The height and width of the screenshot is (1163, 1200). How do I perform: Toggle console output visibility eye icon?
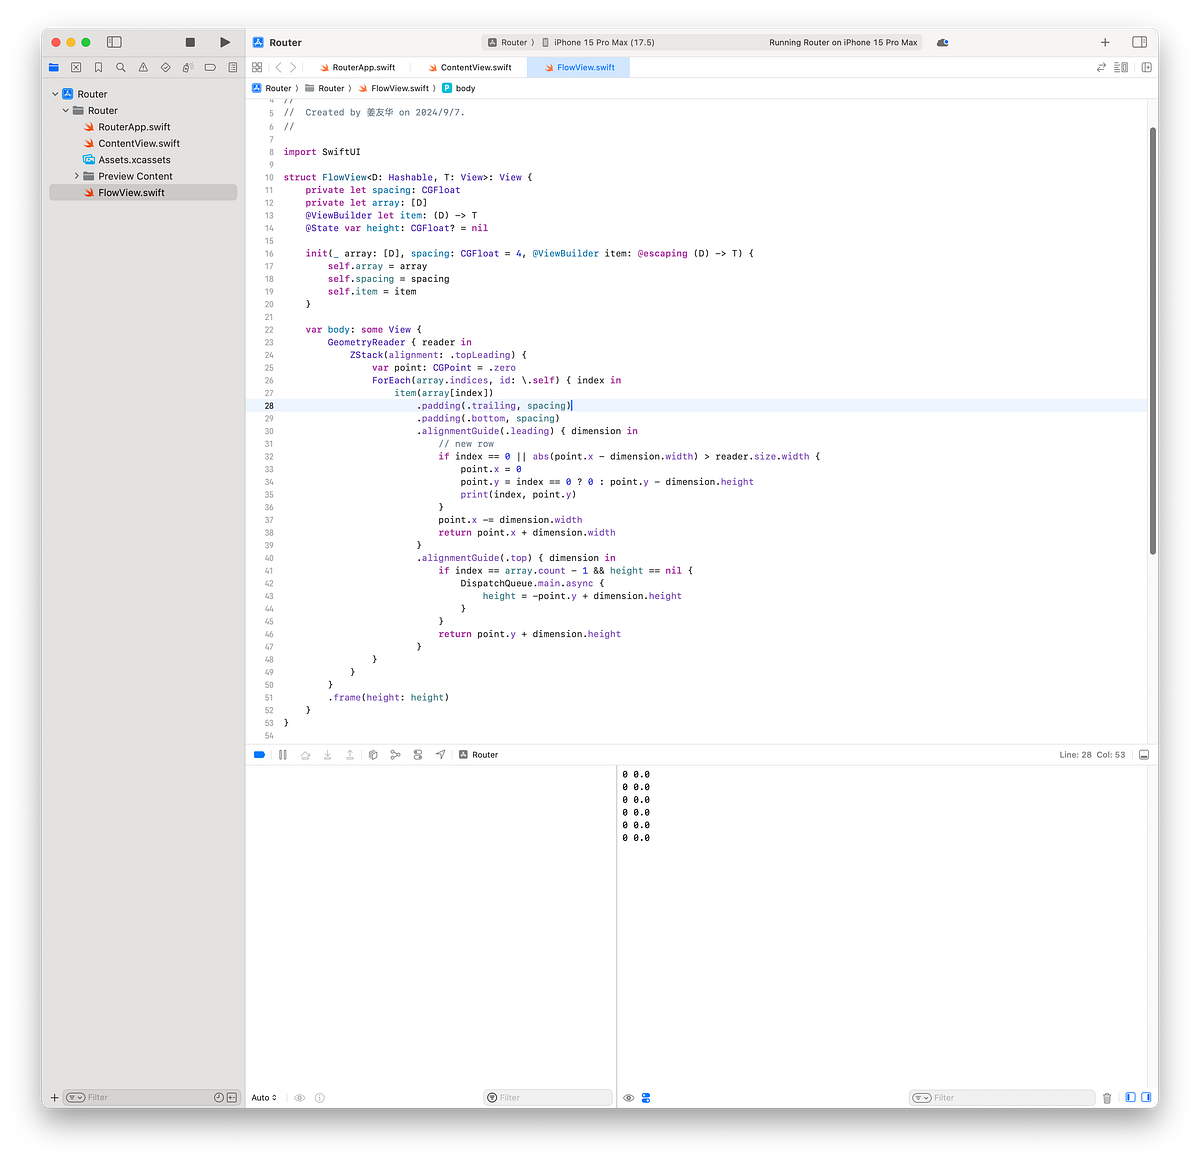628,1097
